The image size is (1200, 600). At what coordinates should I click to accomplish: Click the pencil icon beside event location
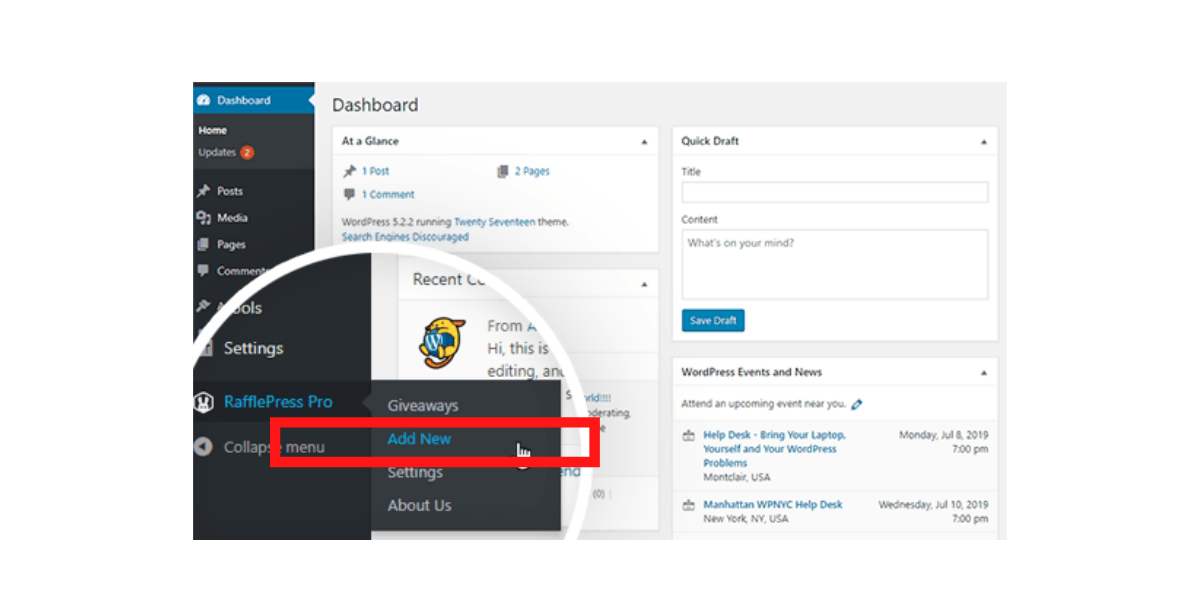point(857,405)
